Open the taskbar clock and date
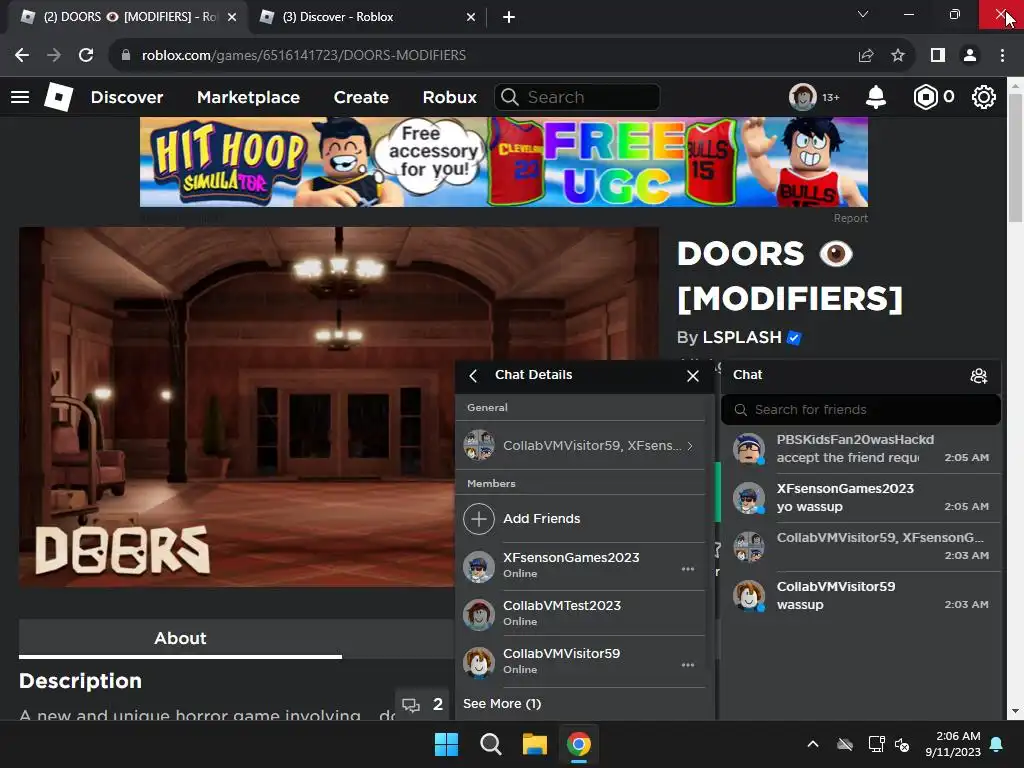Viewport: 1024px width, 768px height. [x=953, y=744]
